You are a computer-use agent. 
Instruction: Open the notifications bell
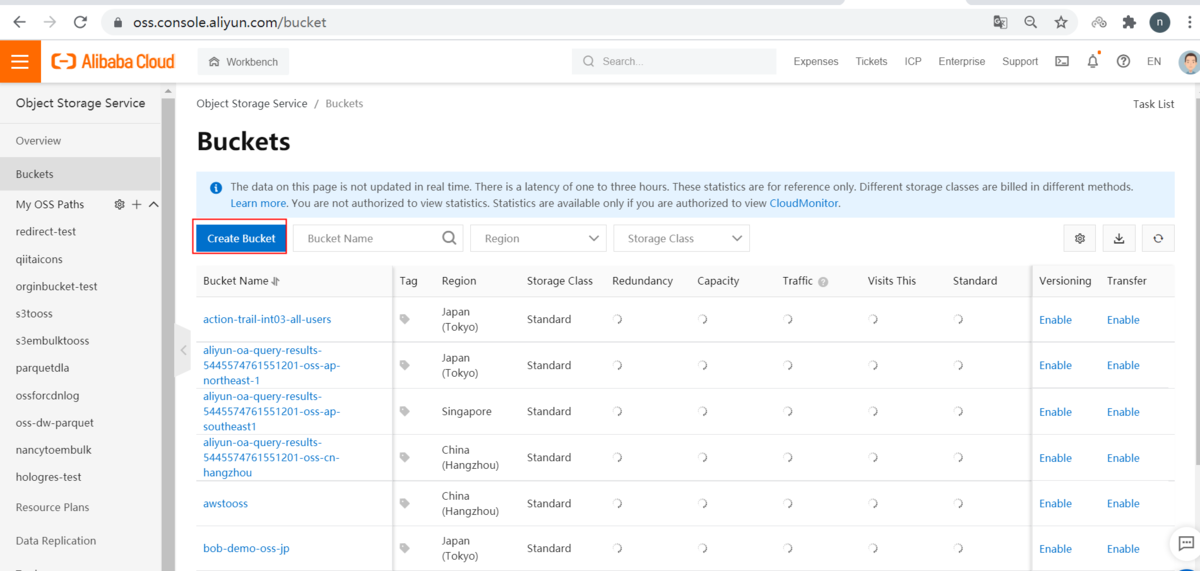(1093, 62)
